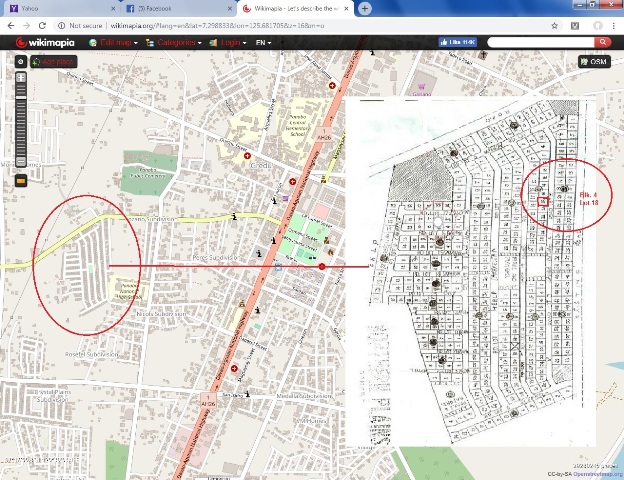This screenshot has width=624, height=480.
Task: Click the Wikimapia logo
Action: 47,43
